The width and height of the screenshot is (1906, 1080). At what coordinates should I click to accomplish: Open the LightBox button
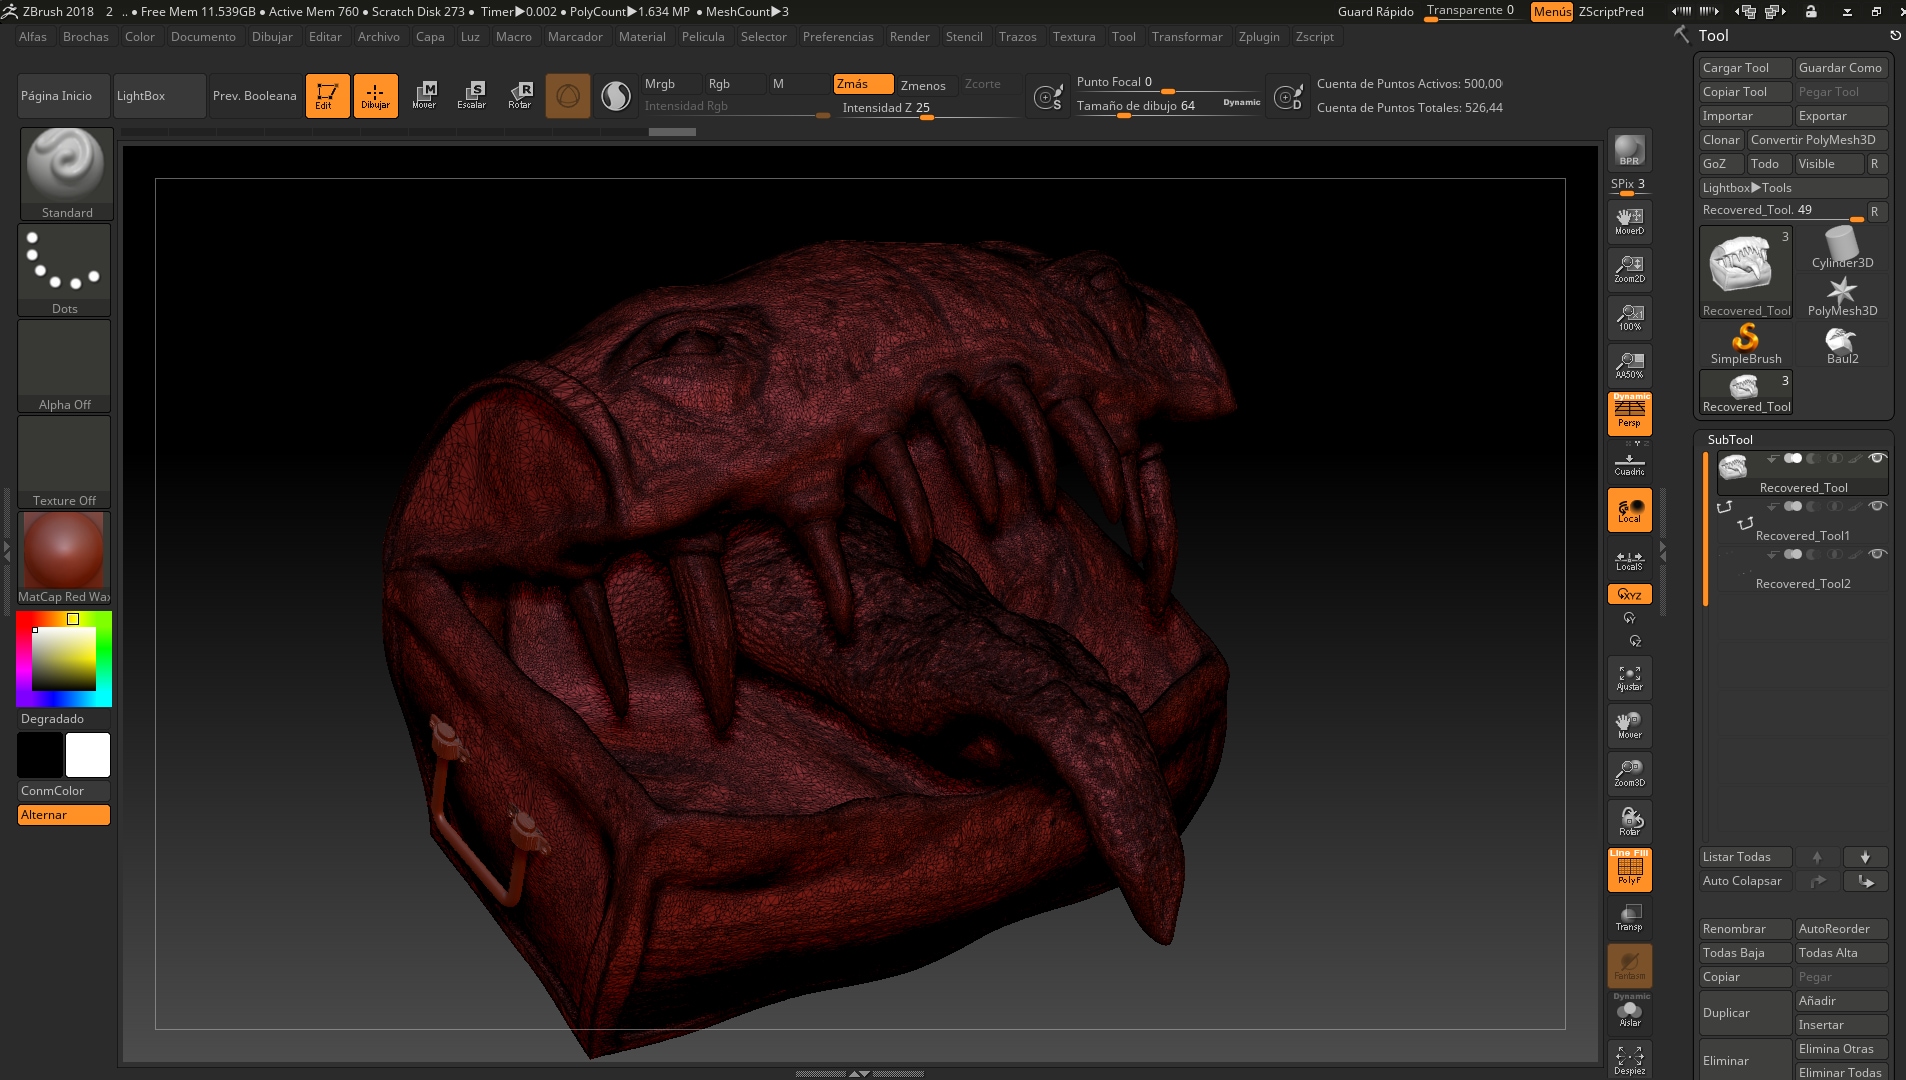pos(160,96)
